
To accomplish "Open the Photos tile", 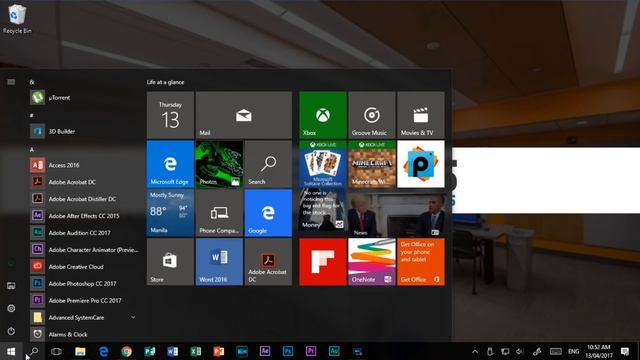I will coord(219,164).
